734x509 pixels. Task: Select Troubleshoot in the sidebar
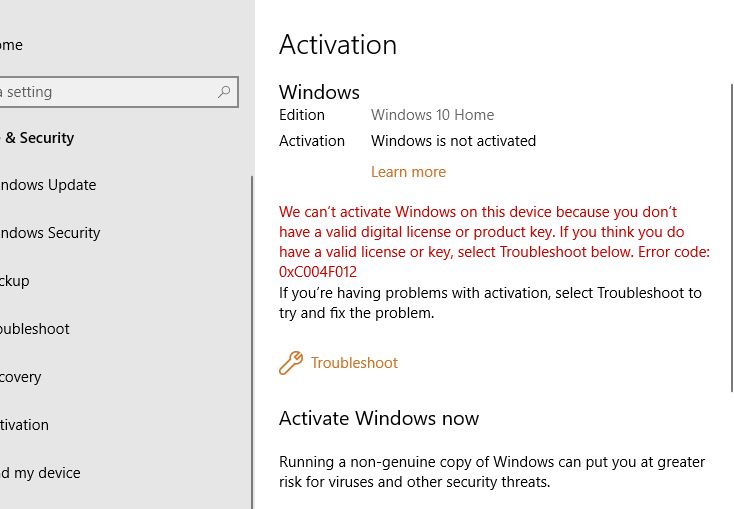(x=35, y=329)
